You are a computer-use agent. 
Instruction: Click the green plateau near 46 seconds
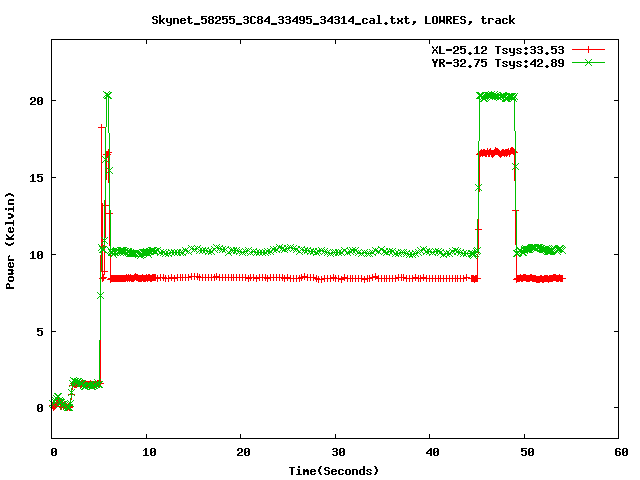tap(496, 97)
